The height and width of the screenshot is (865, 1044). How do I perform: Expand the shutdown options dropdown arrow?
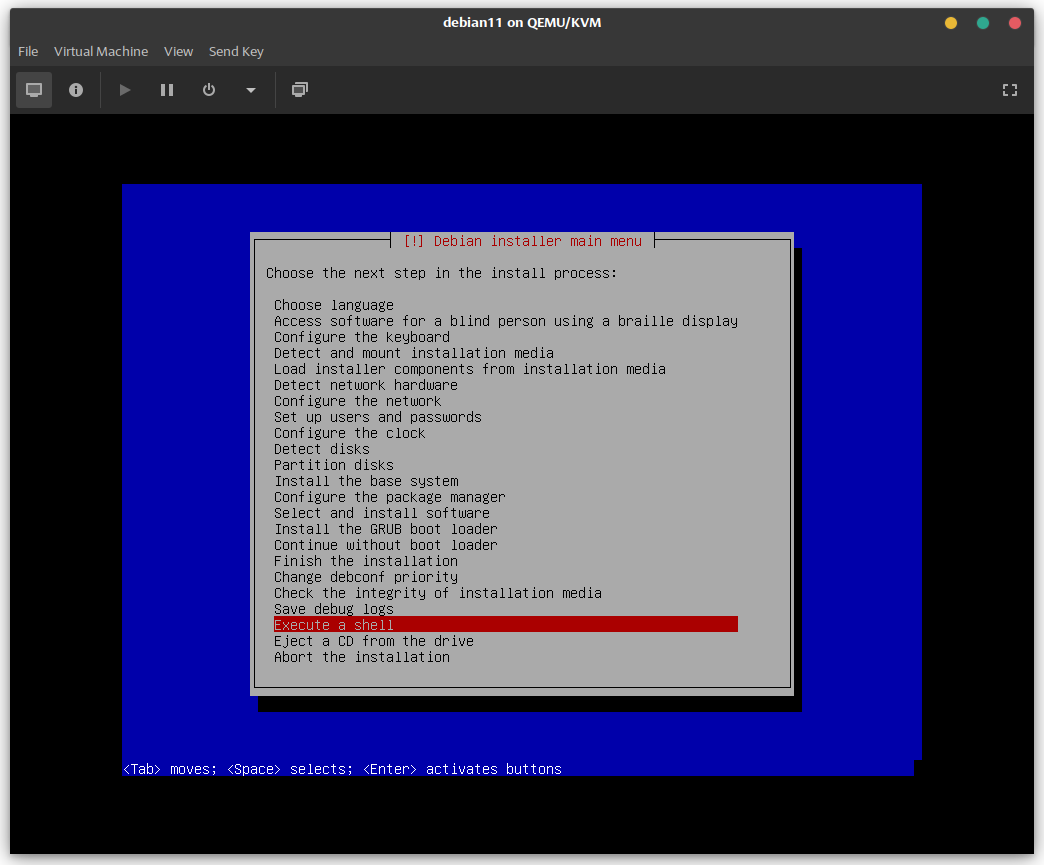(x=251, y=90)
